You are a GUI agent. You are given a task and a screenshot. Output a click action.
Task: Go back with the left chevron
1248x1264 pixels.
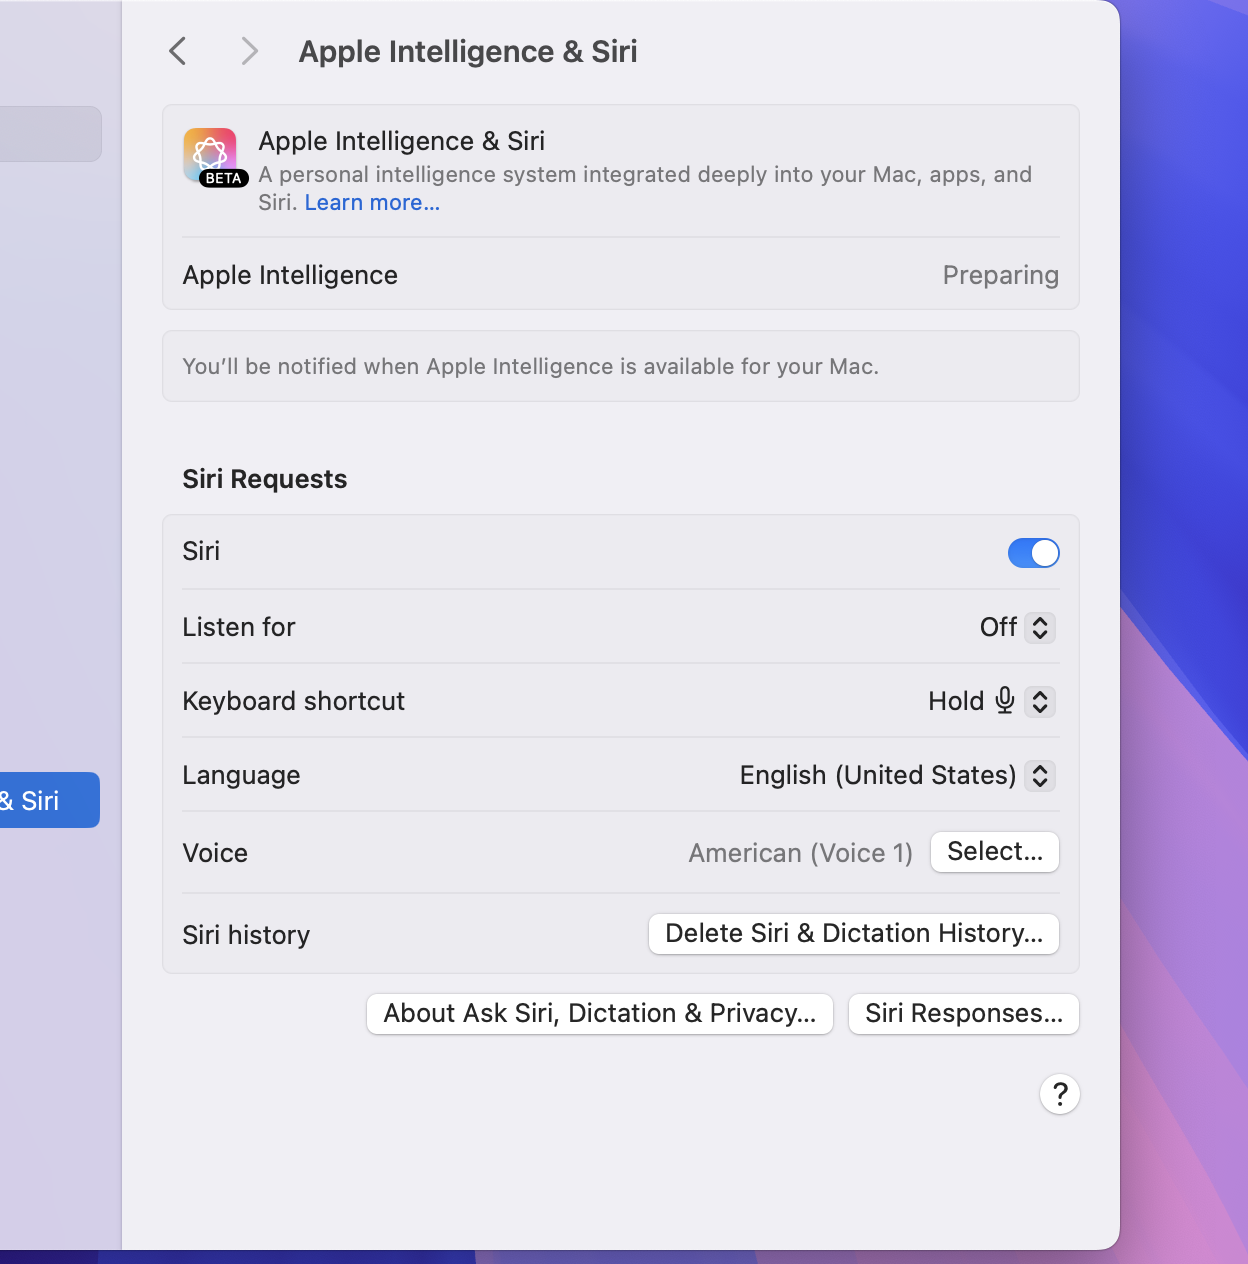pyautogui.click(x=178, y=51)
